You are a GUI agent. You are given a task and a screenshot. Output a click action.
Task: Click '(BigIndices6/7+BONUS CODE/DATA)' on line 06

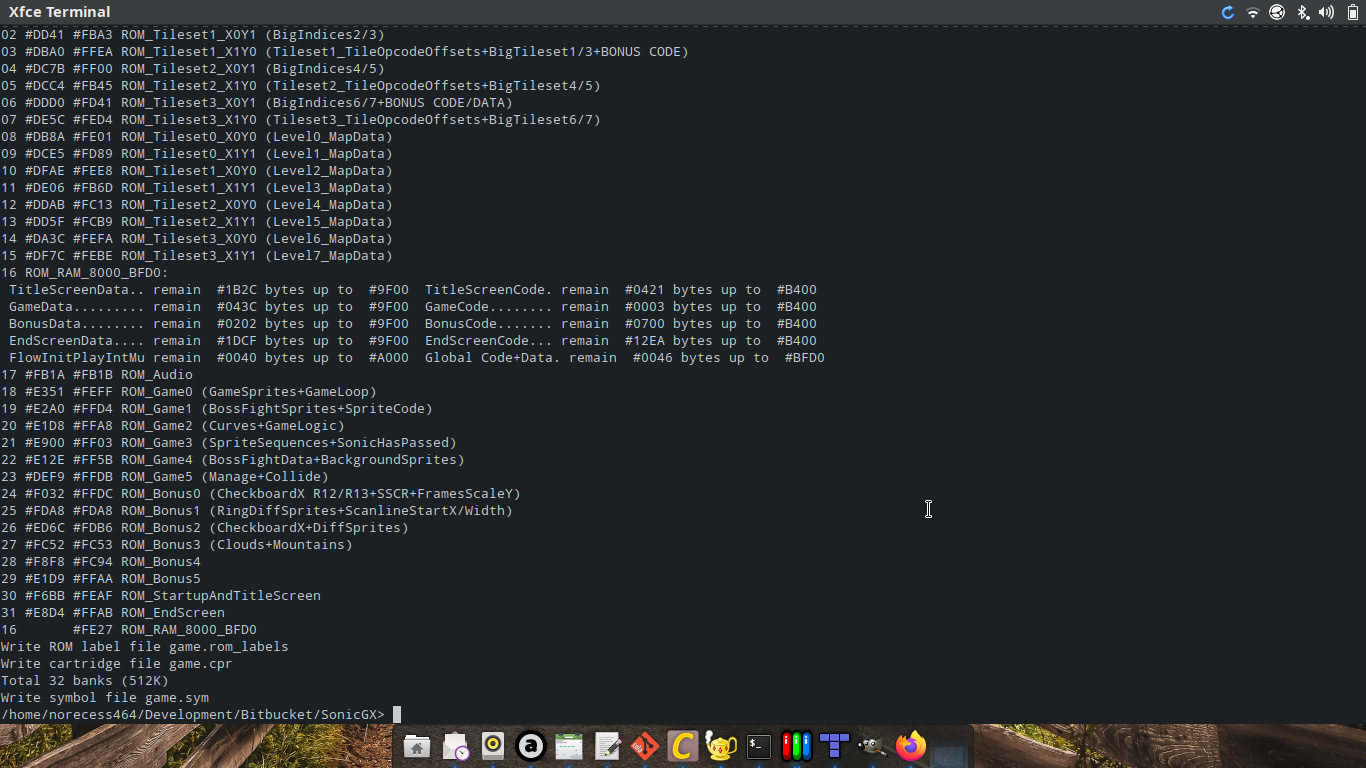[x=389, y=102]
